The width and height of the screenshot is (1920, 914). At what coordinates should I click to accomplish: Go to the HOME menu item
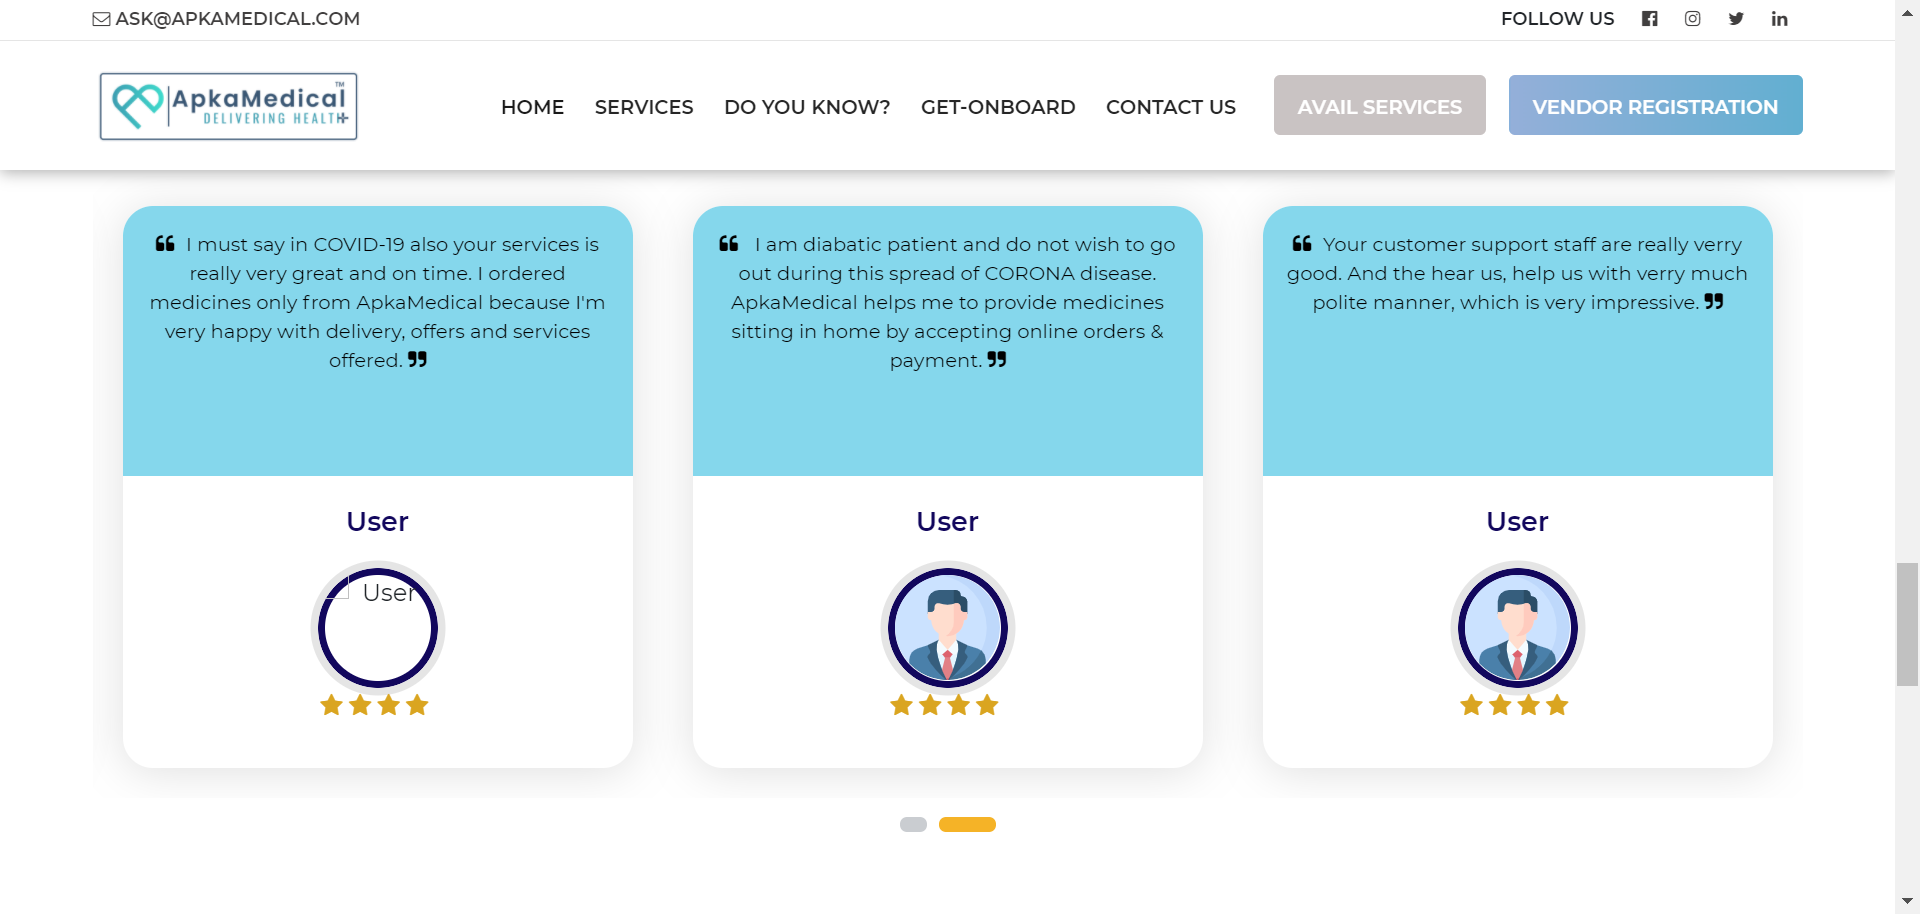tap(533, 107)
